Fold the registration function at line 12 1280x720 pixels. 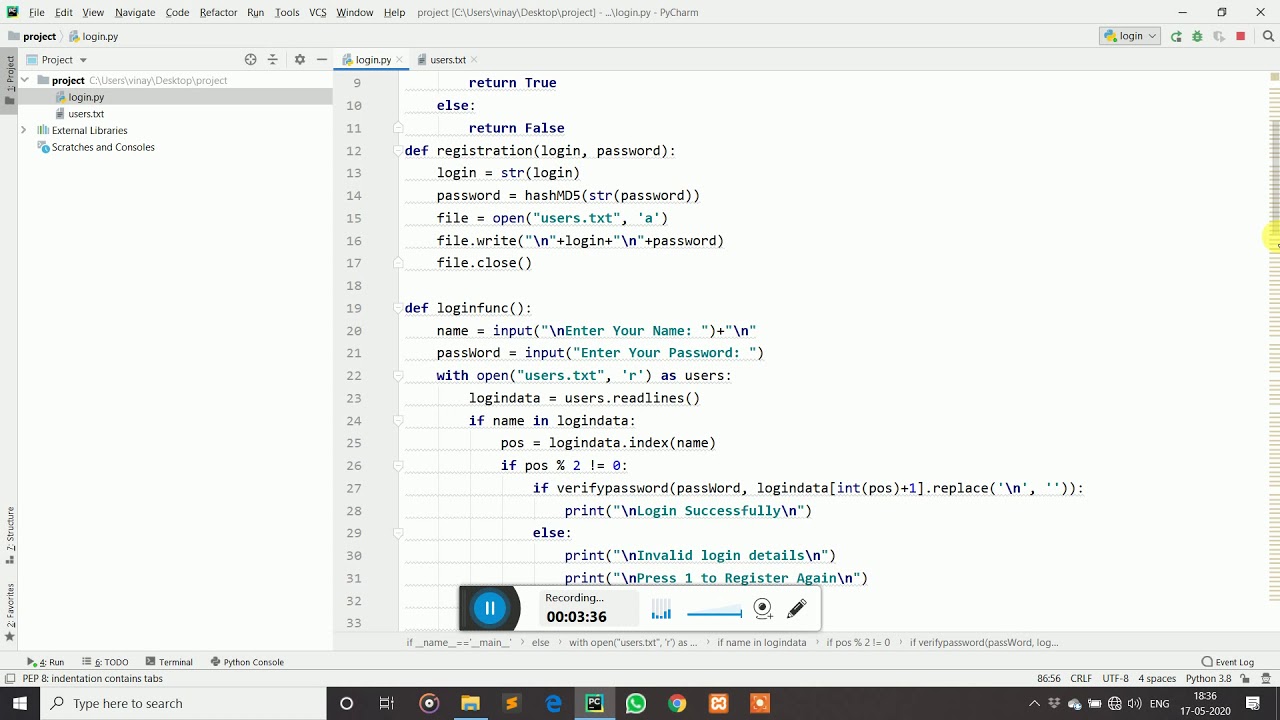pos(398,151)
